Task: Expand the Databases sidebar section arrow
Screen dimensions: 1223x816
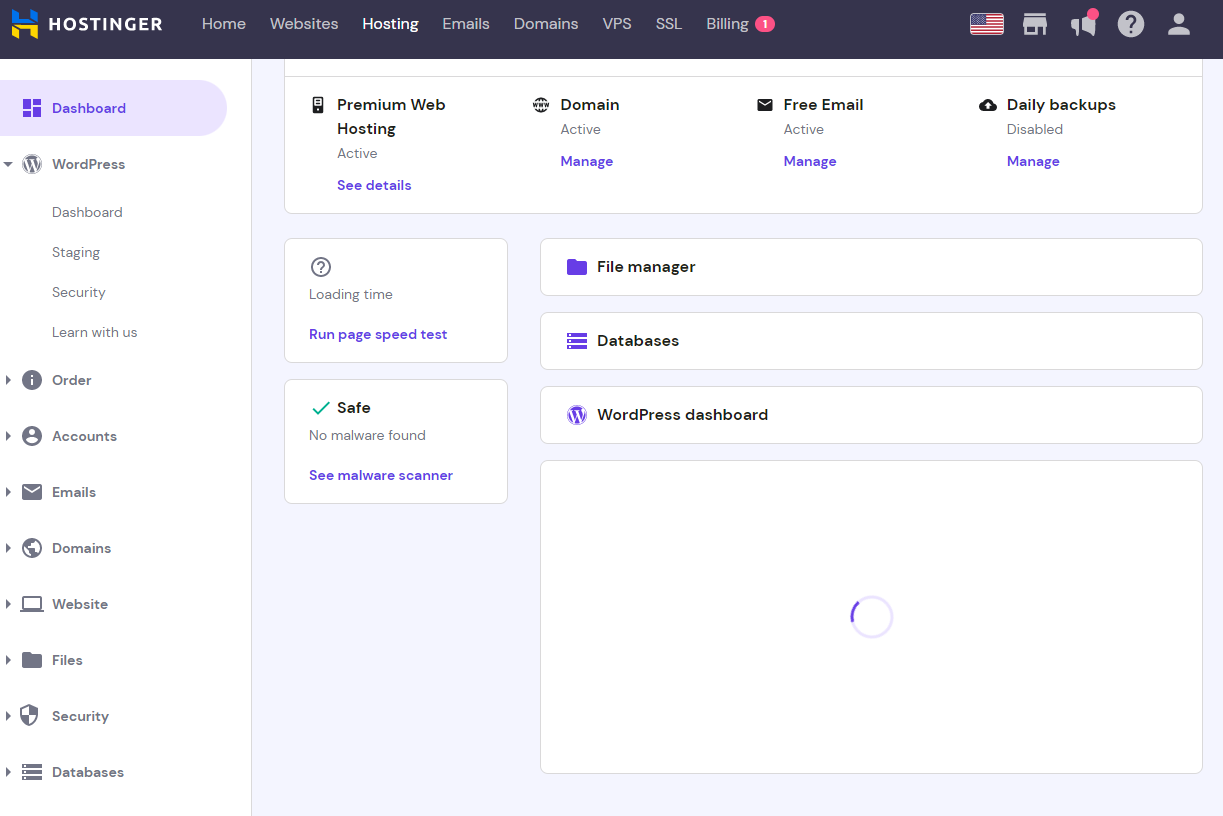Action: point(8,772)
